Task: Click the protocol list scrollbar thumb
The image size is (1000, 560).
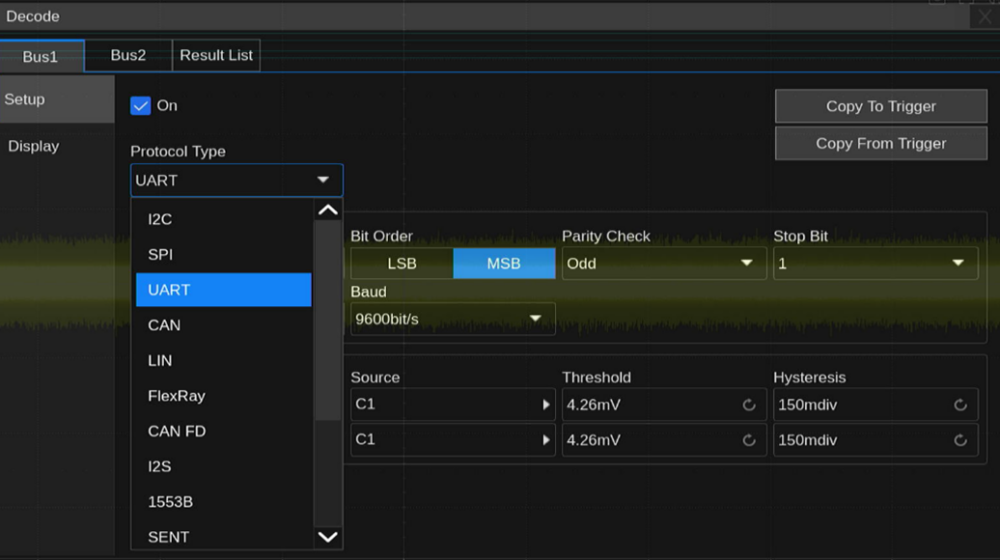Action: tap(327, 320)
